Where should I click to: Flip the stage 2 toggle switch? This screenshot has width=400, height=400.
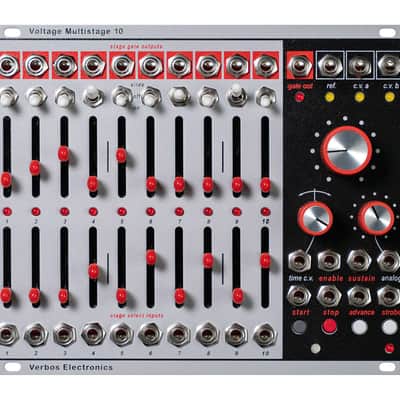(36, 96)
